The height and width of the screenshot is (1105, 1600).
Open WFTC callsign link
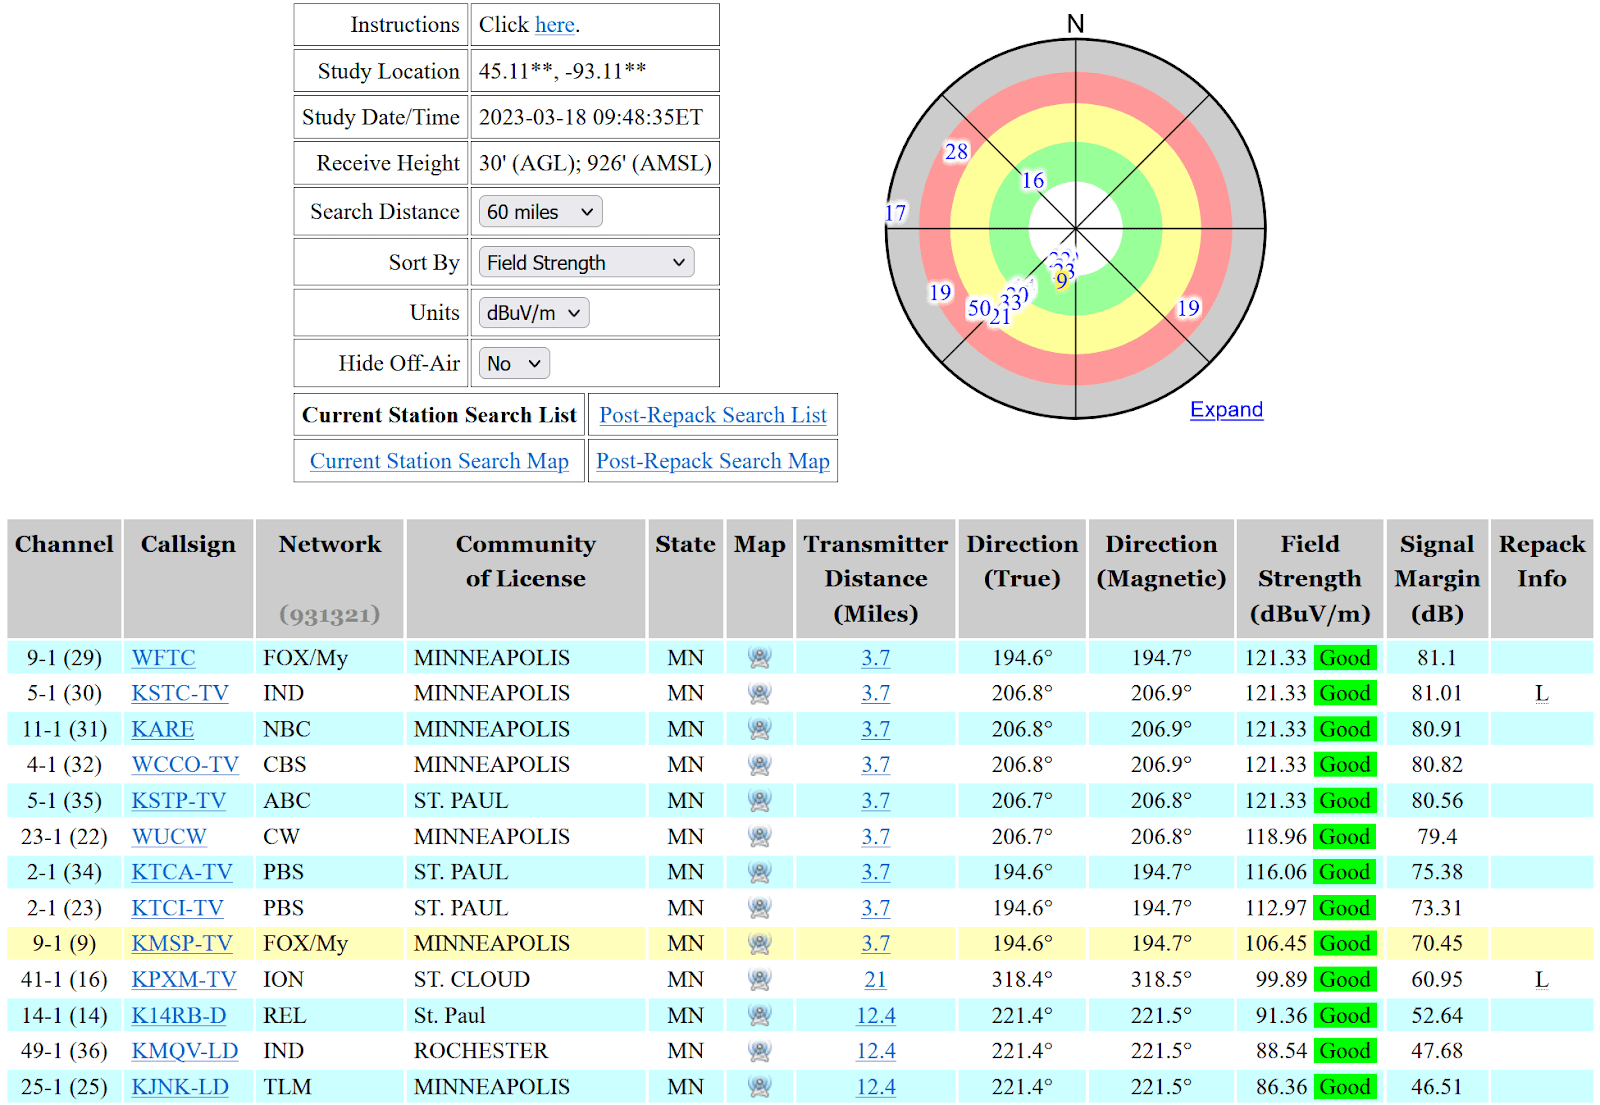163,658
